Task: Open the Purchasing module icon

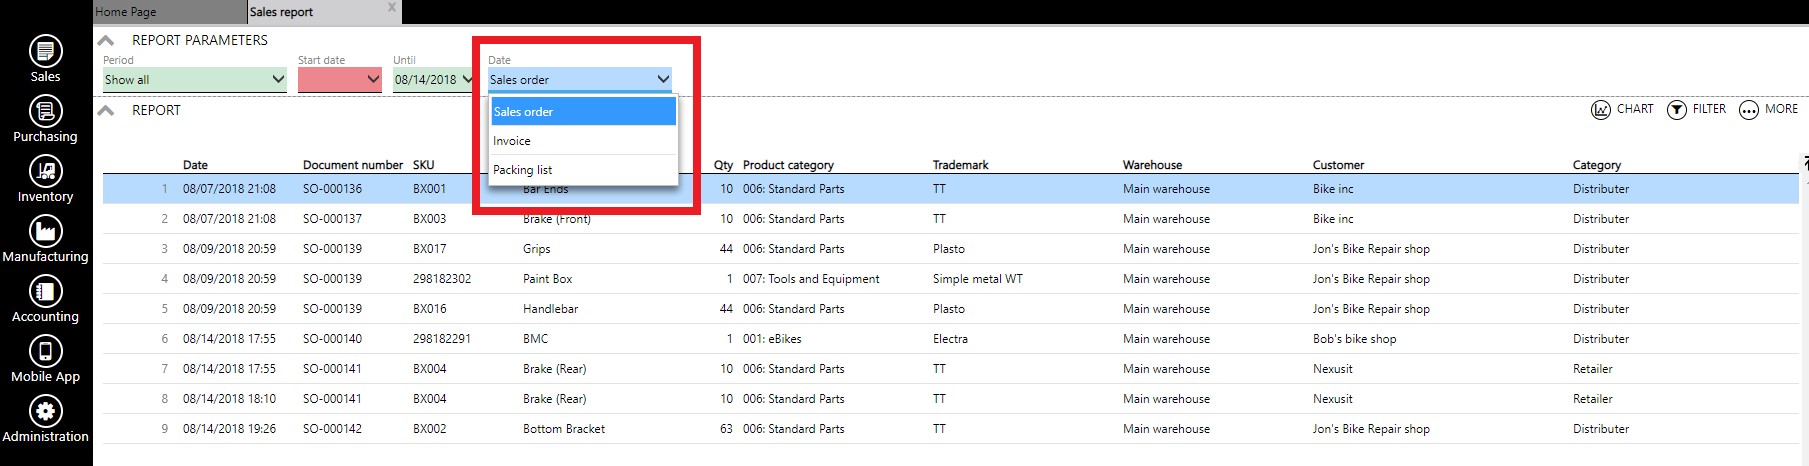Action: pyautogui.click(x=45, y=111)
